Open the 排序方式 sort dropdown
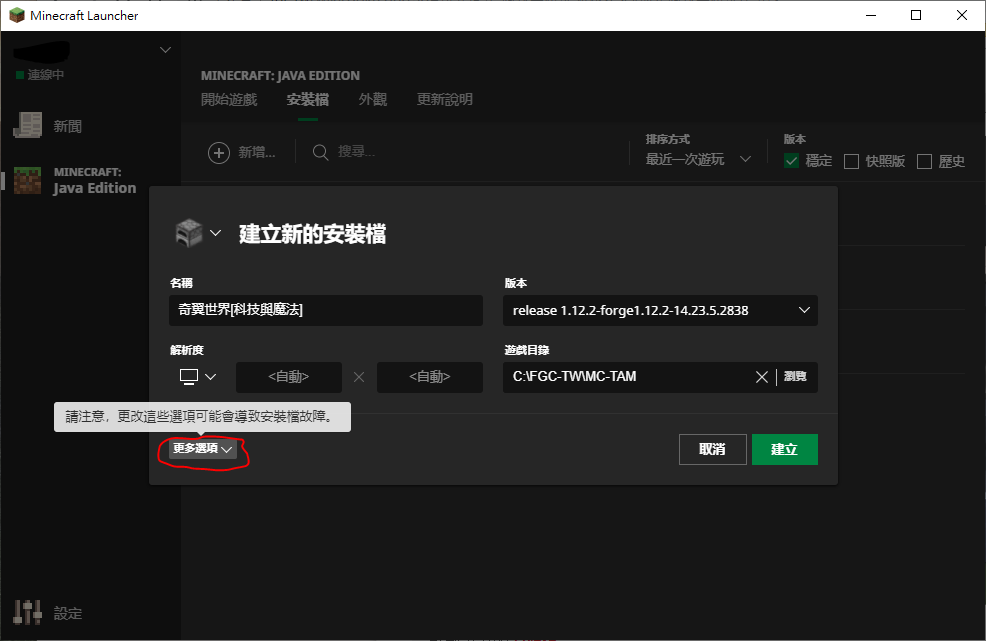 [698, 159]
